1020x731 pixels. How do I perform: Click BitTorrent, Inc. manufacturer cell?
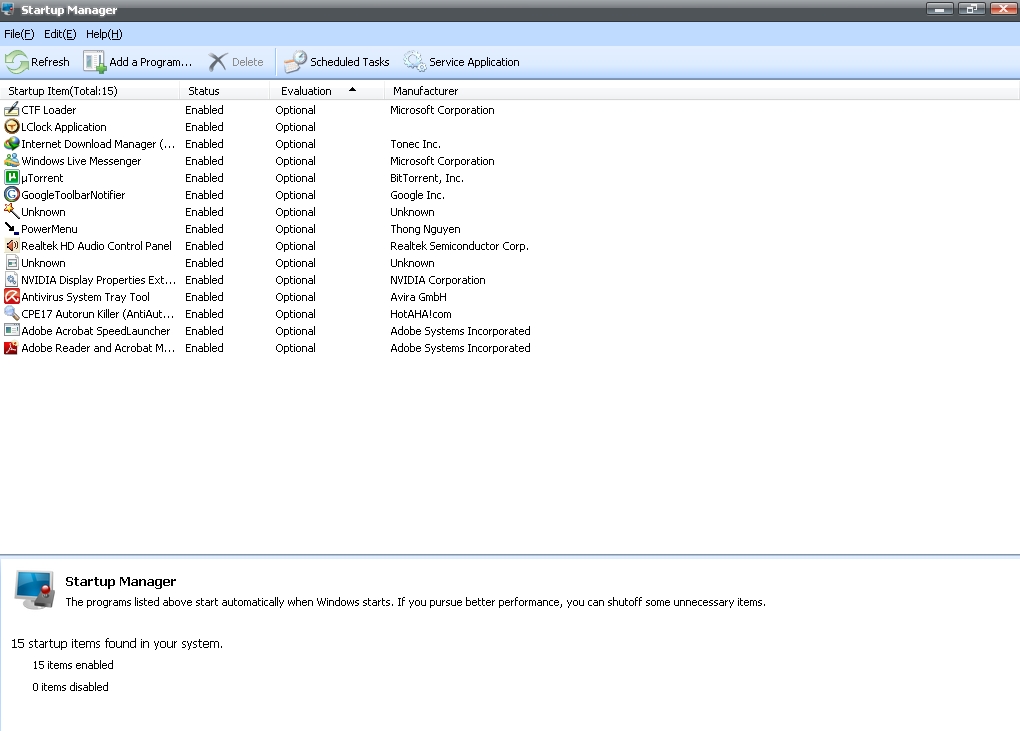427,178
